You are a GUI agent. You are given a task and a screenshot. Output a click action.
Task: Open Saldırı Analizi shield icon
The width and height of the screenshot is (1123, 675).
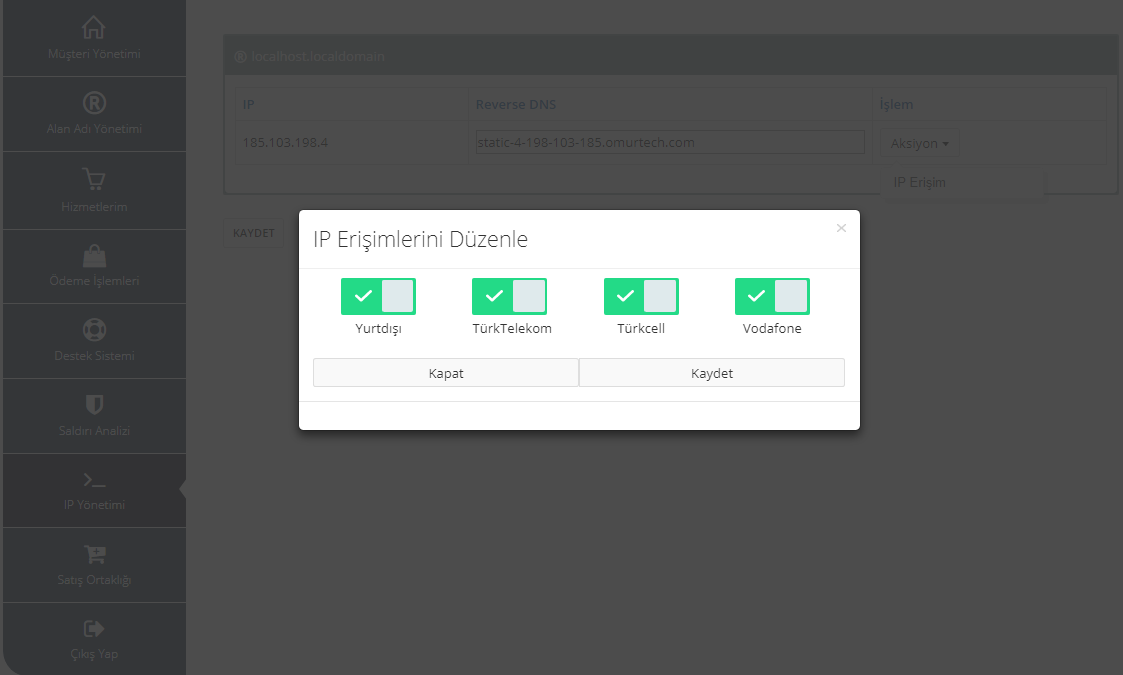94,404
